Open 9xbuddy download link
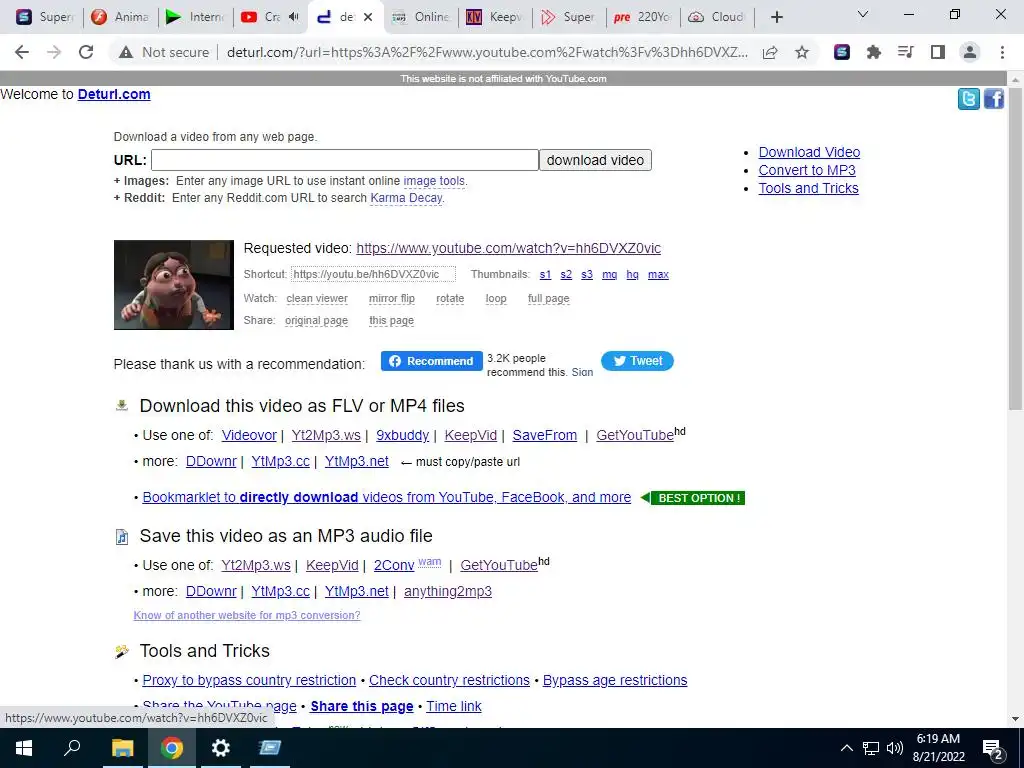 402,436
